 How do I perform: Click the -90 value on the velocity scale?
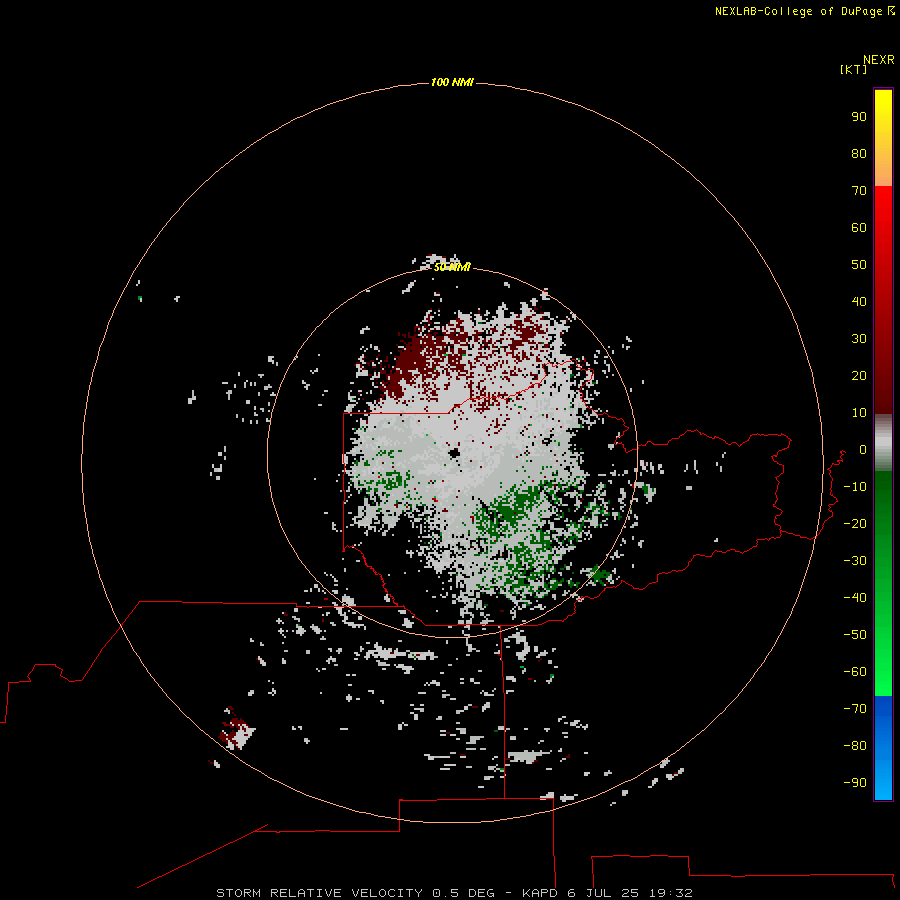click(x=855, y=783)
